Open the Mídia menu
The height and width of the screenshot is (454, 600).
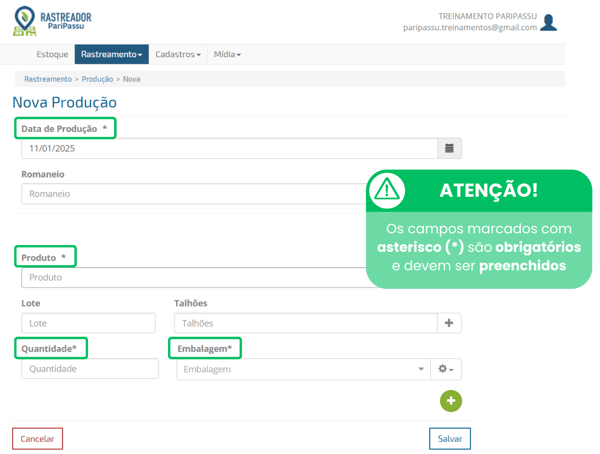click(227, 54)
